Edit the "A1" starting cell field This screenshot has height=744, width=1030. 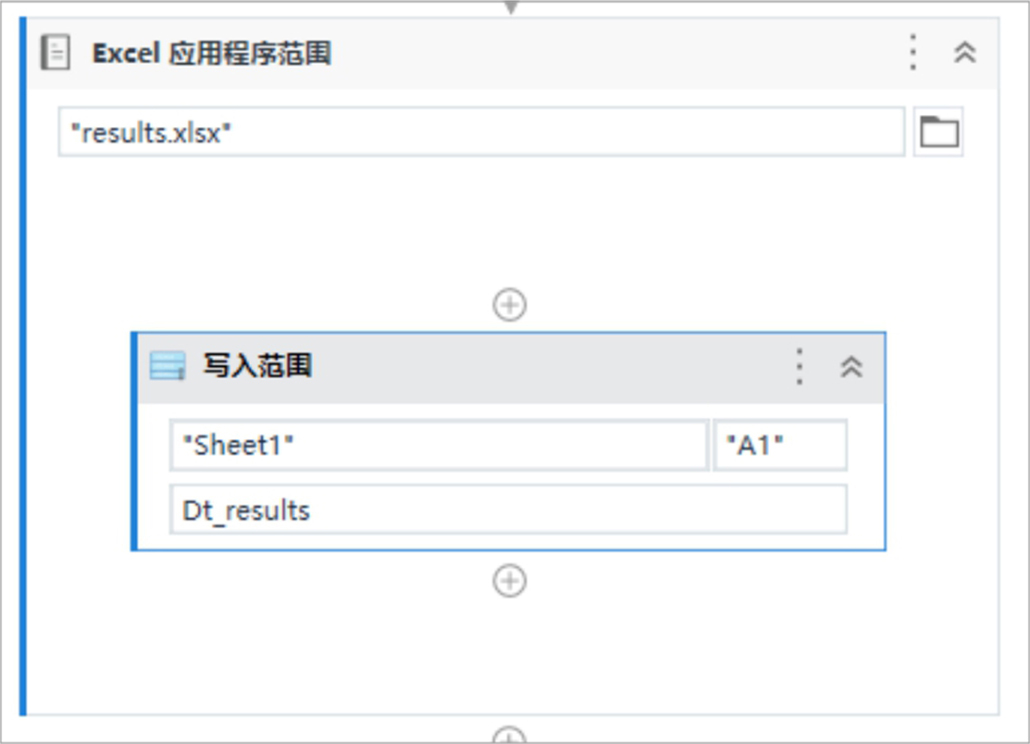click(x=780, y=445)
